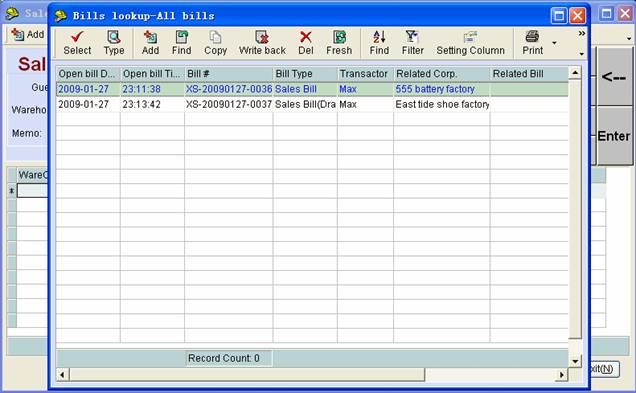Refresh the list with Fresh icon
The height and width of the screenshot is (393, 636).
tap(339, 37)
